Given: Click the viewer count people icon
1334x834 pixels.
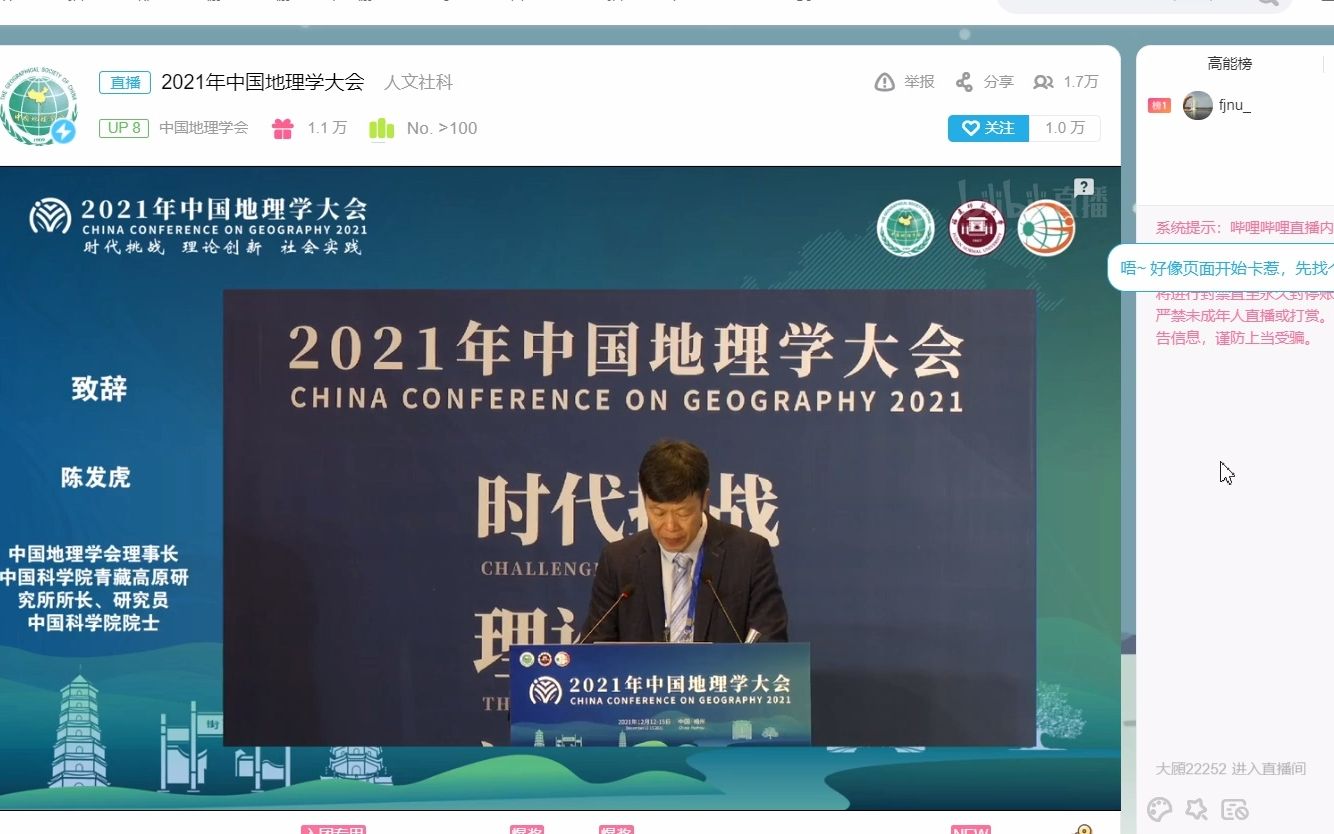Looking at the screenshot, I should tap(1043, 82).
